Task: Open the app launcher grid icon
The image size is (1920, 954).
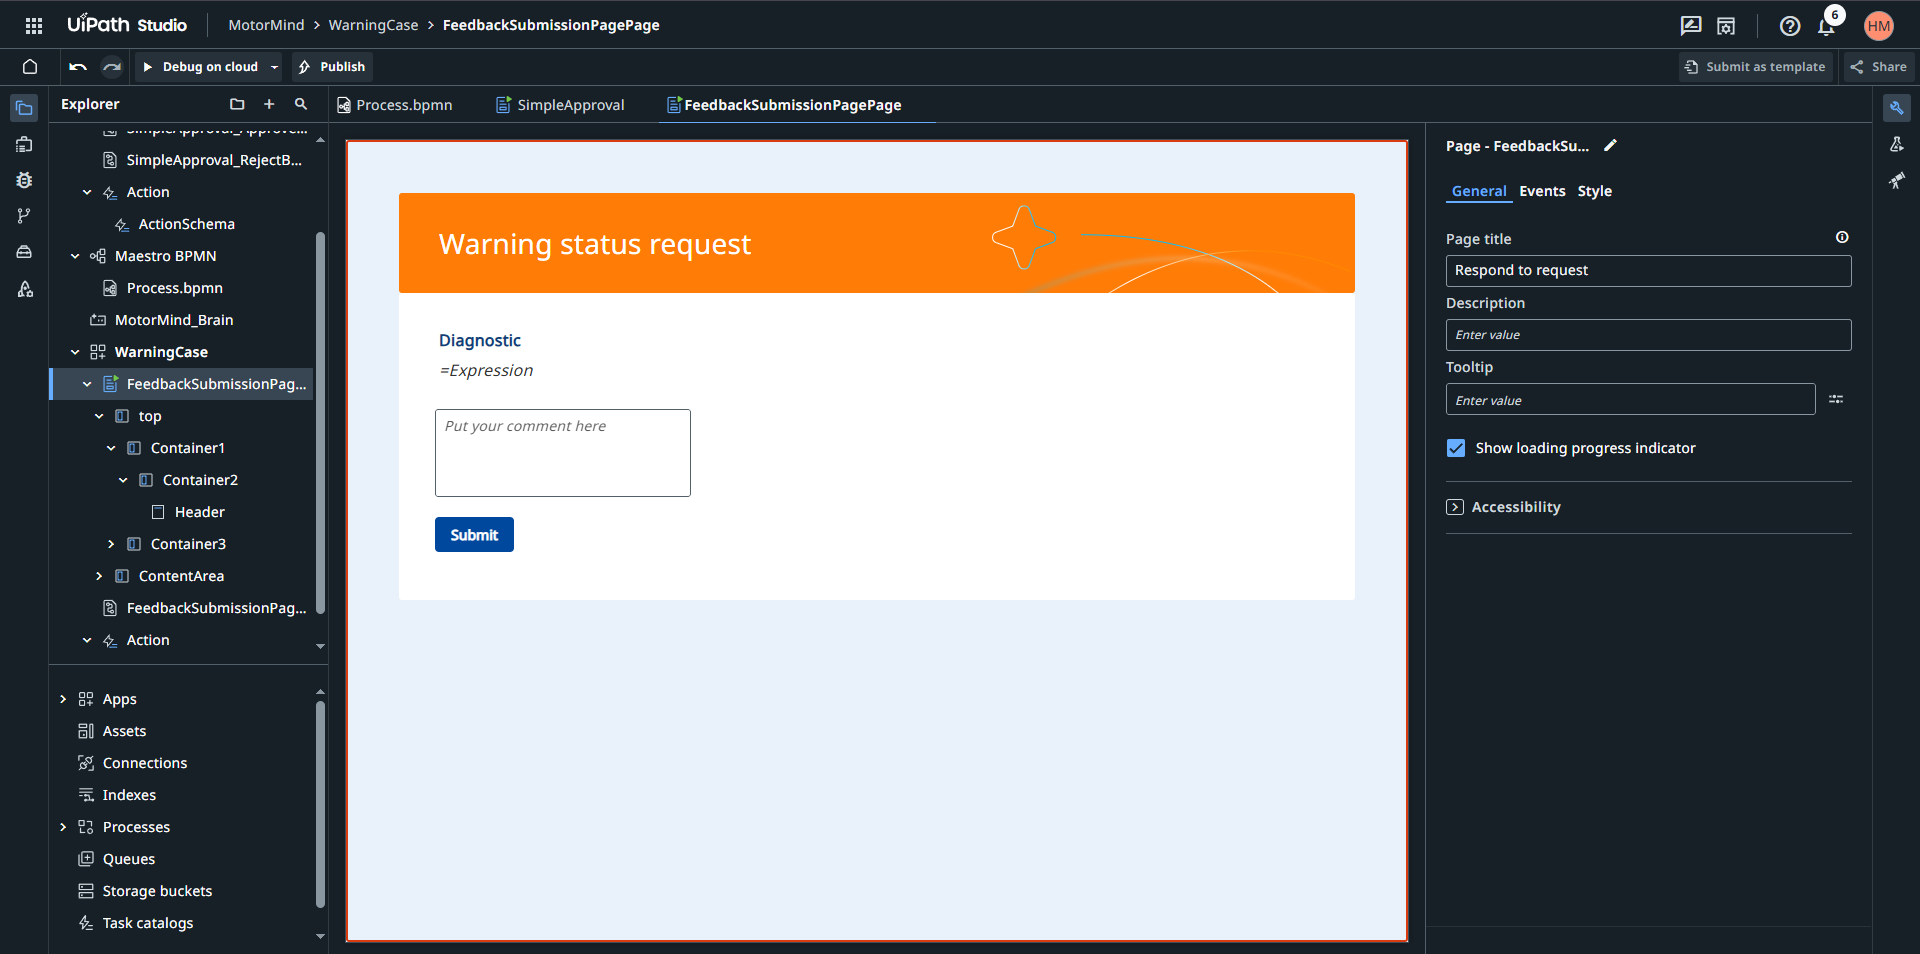Action: click(34, 25)
